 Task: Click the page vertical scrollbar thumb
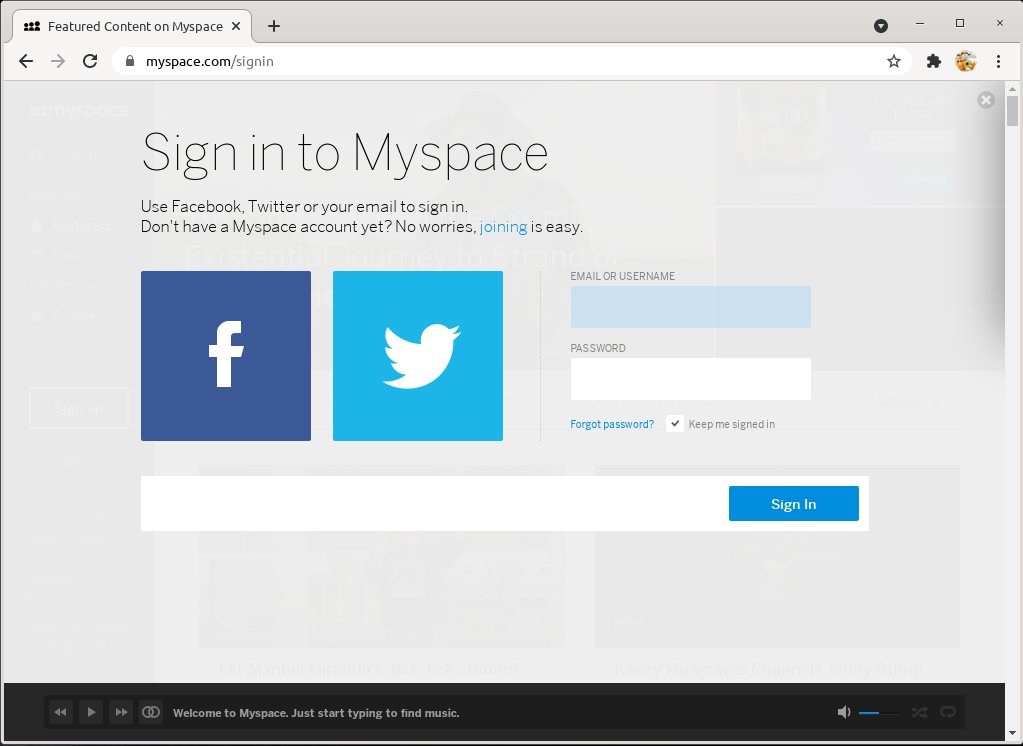pos(1012,111)
